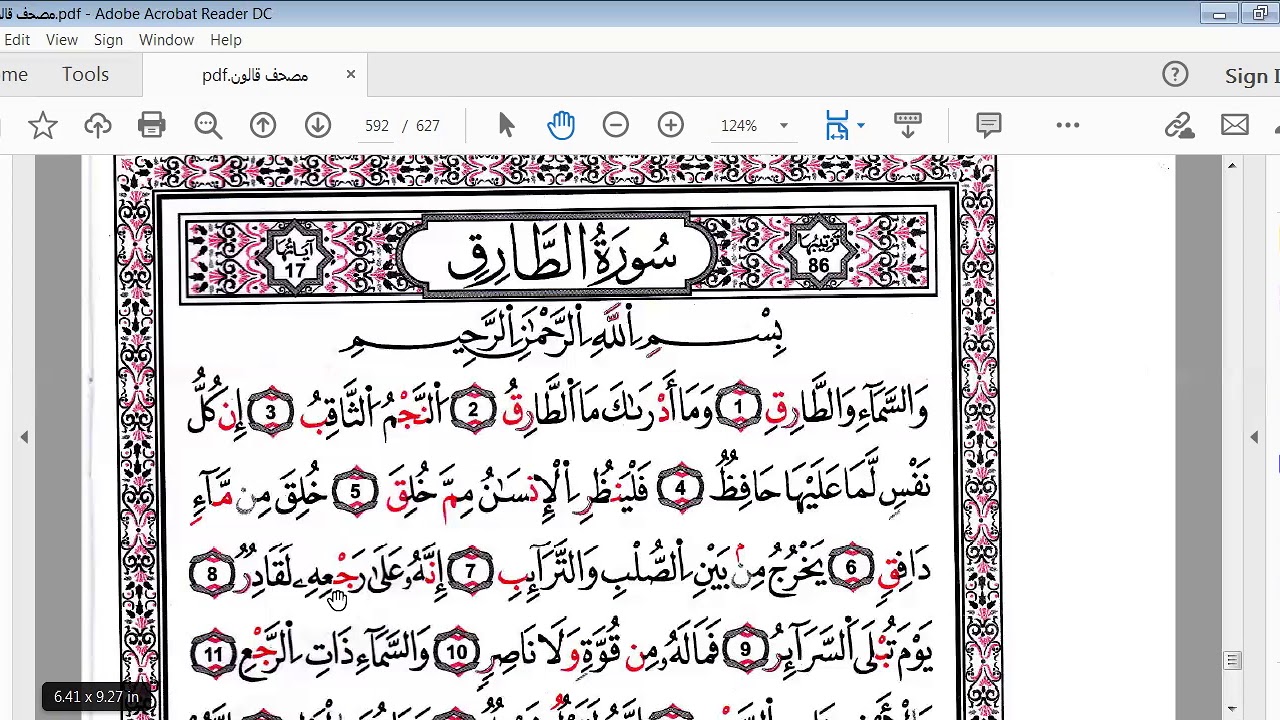The width and height of the screenshot is (1280, 720).
Task: Select the مصحف قالون.pdf document tab
Action: 255,75
